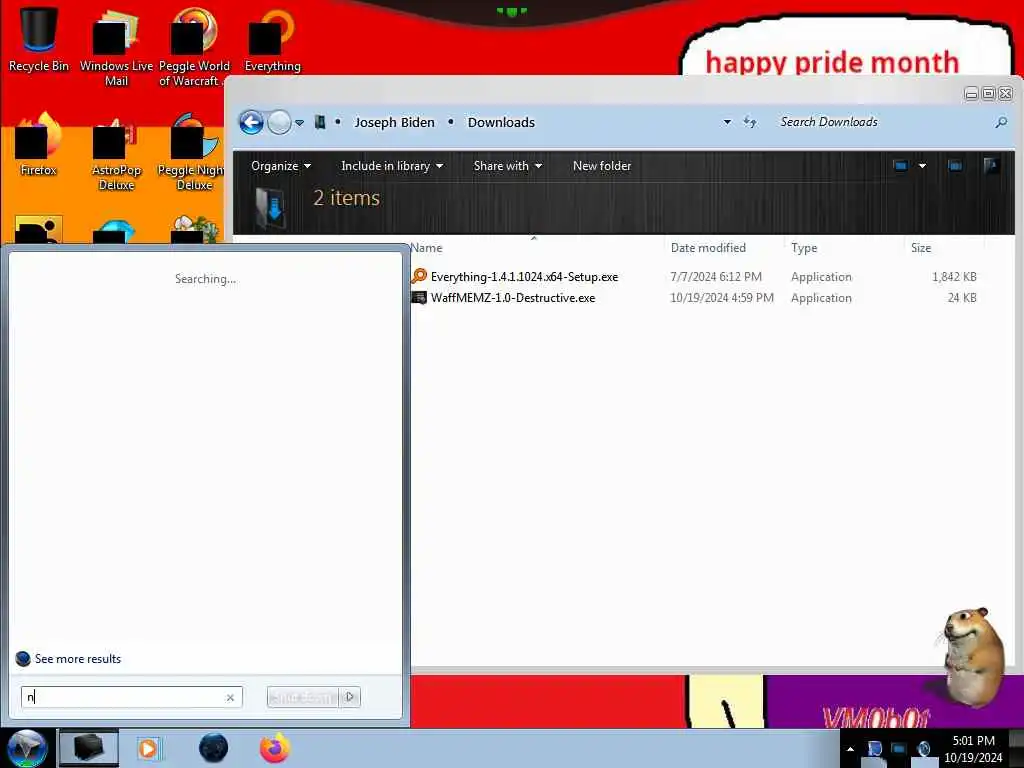Select Downloads in address path
1024x768 pixels.
[x=501, y=122]
